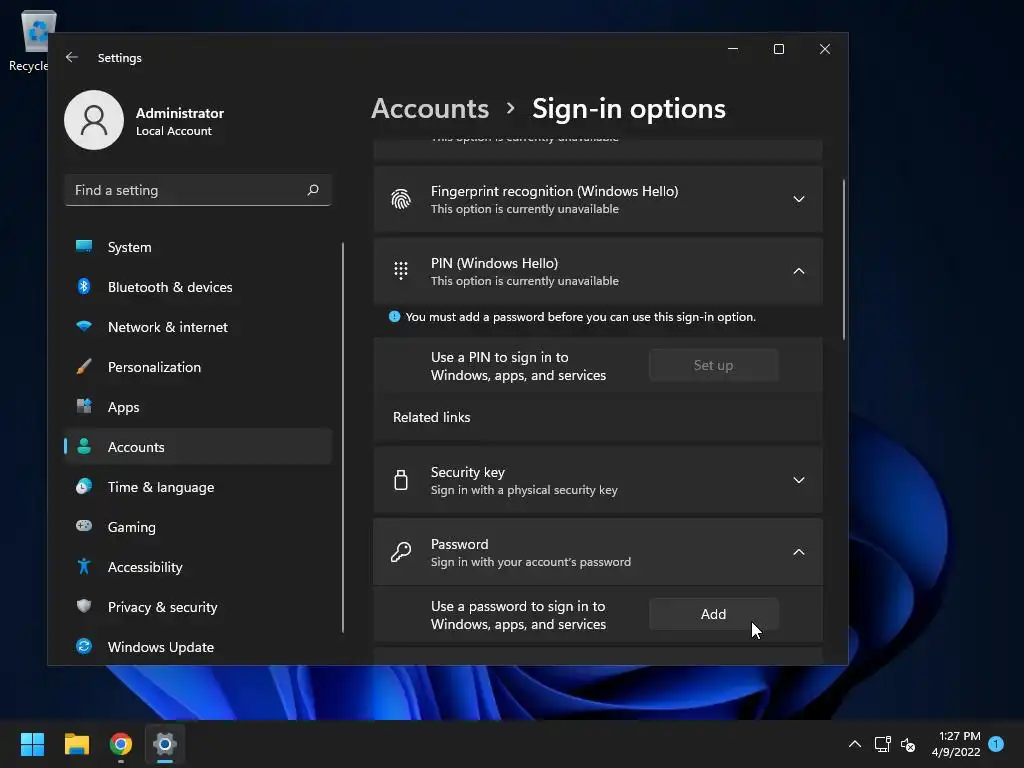Click the fingerprint icon
The width and height of the screenshot is (1024, 768).
coord(401,199)
